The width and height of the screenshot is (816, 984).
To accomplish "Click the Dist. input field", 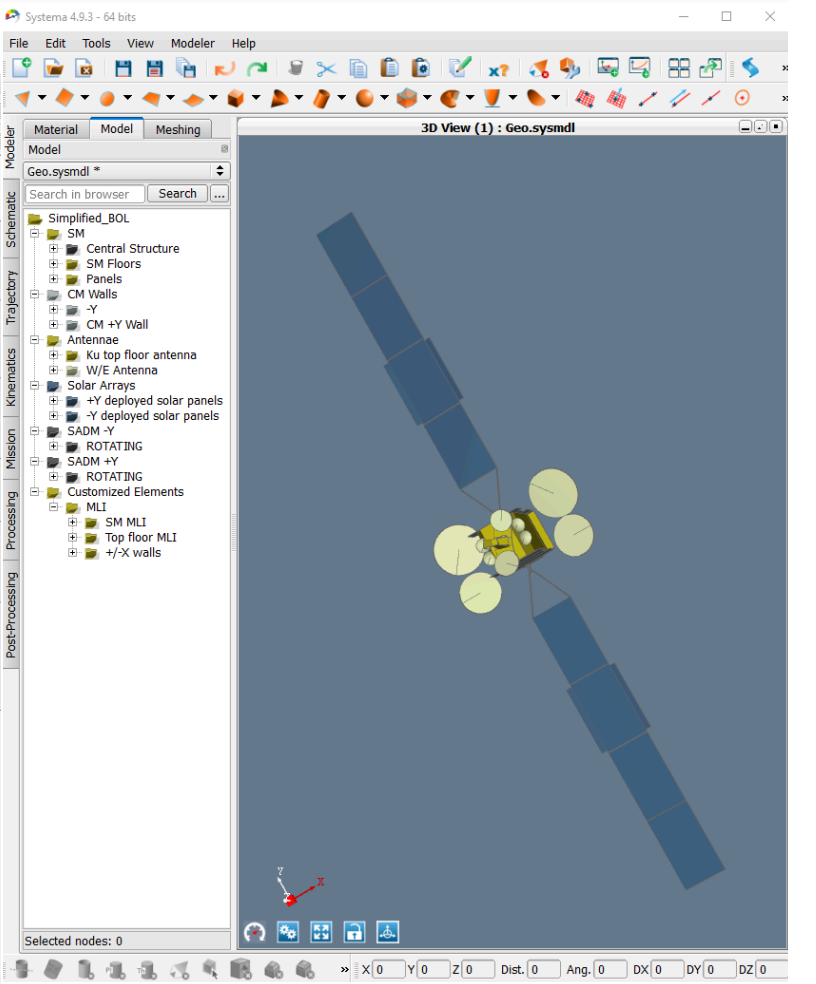I will (x=544, y=970).
